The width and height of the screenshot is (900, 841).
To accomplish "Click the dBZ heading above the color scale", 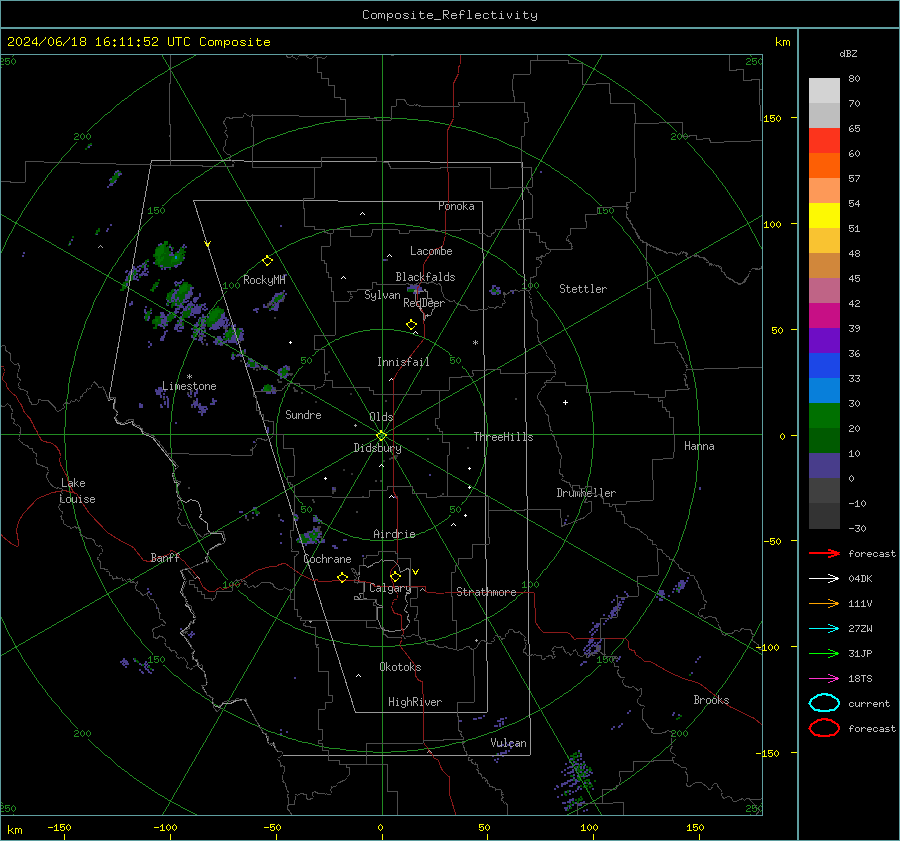I will point(848,53).
